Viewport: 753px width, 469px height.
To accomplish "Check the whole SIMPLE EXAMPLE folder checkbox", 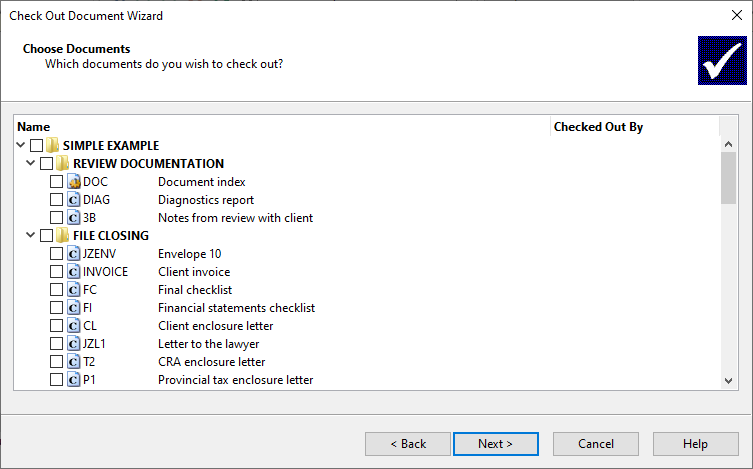I will [36, 145].
